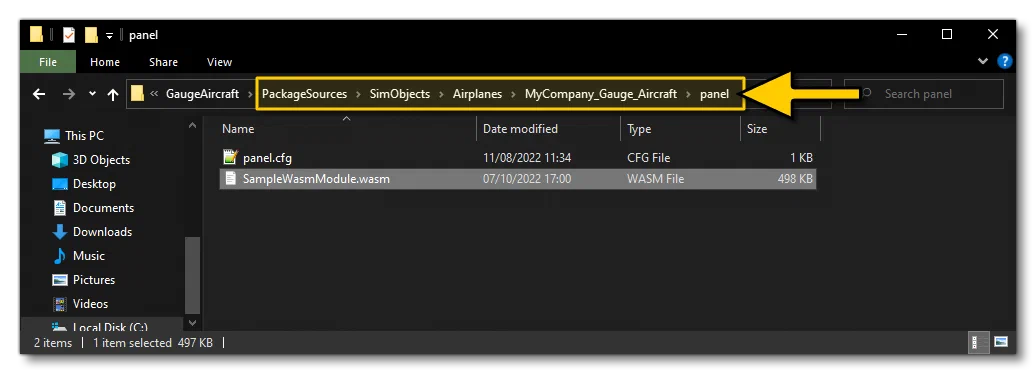Select Pictures in navigation pane
The image size is (1036, 374).
click(x=94, y=280)
